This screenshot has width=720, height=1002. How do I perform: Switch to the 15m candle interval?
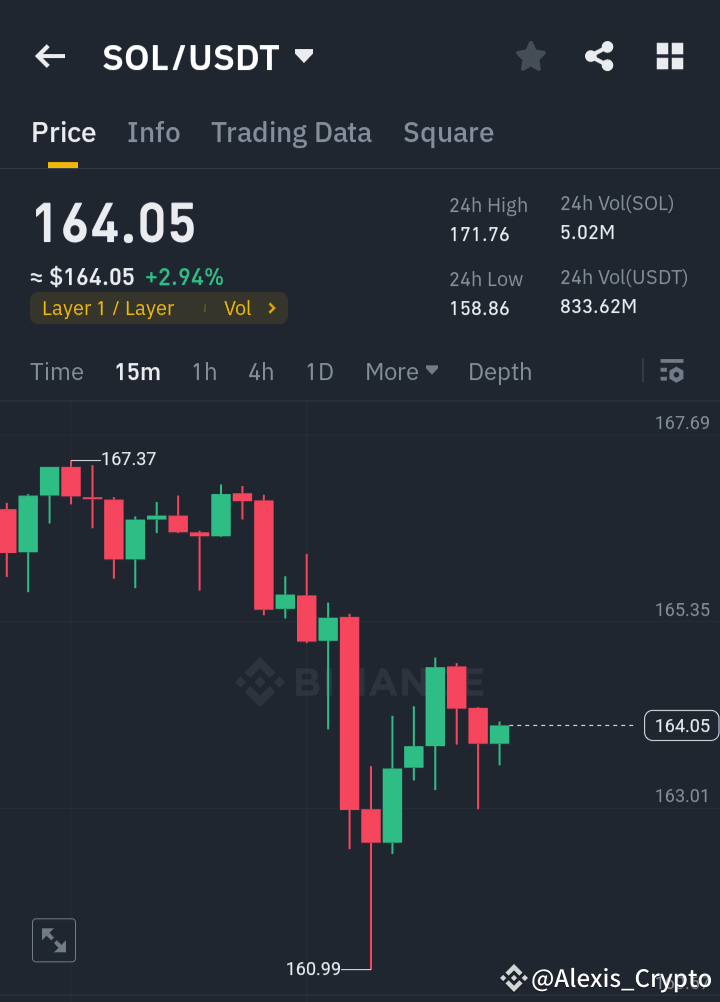pos(137,371)
